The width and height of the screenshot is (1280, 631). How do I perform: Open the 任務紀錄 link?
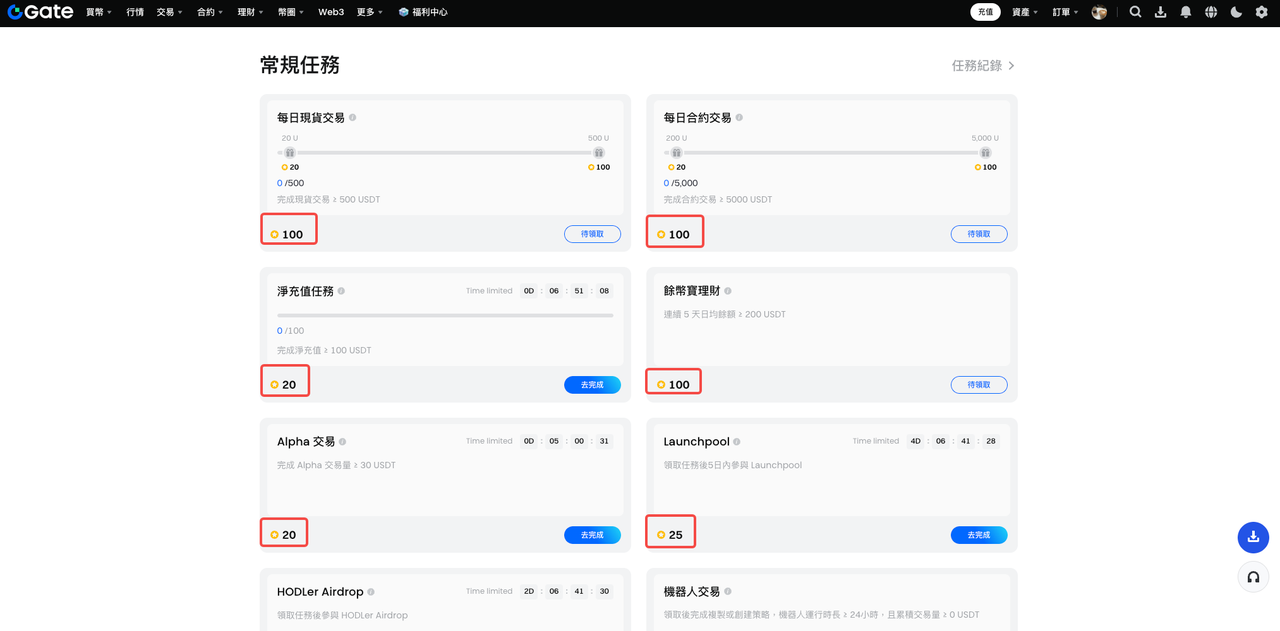pos(977,64)
